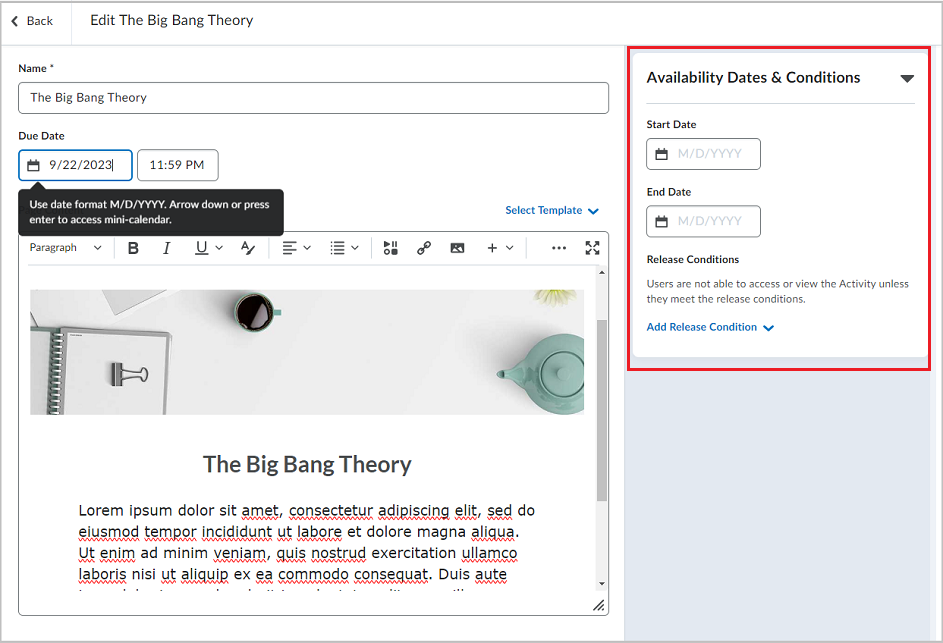The image size is (943, 643).
Task: Click the text alignment icon
Action: pos(290,248)
